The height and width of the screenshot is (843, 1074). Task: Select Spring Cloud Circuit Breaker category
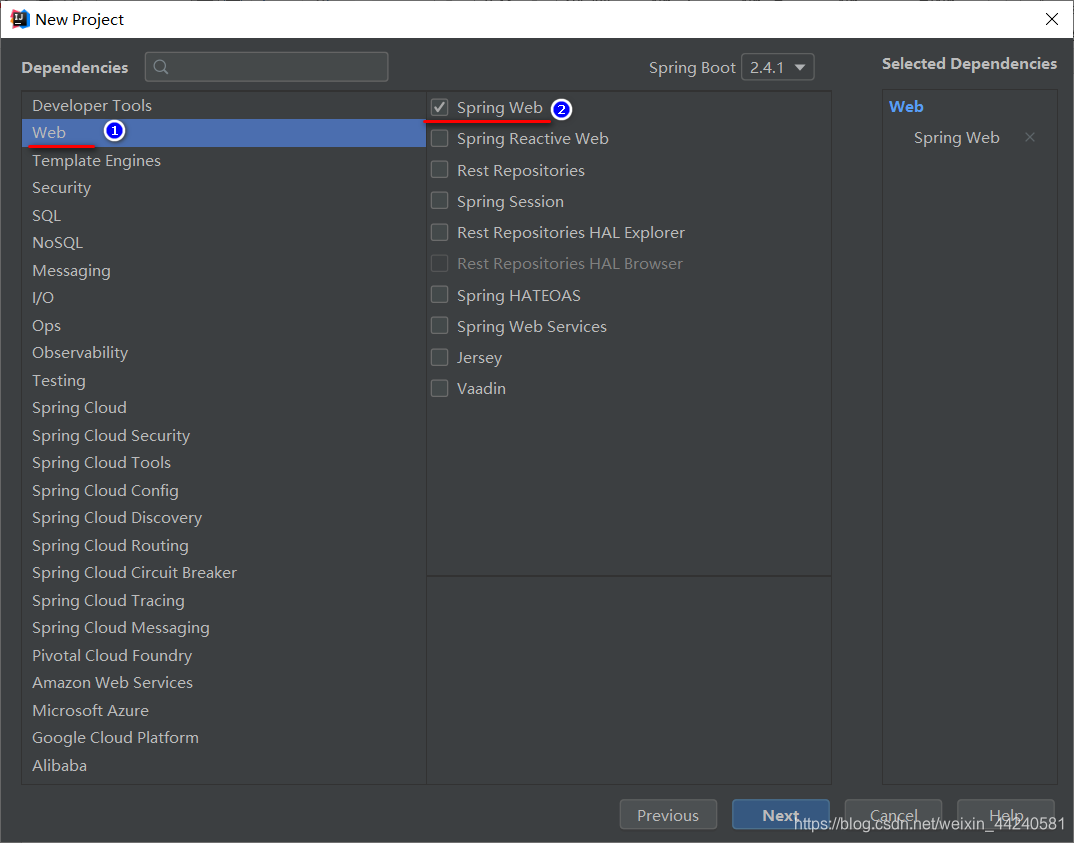(224, 573)
